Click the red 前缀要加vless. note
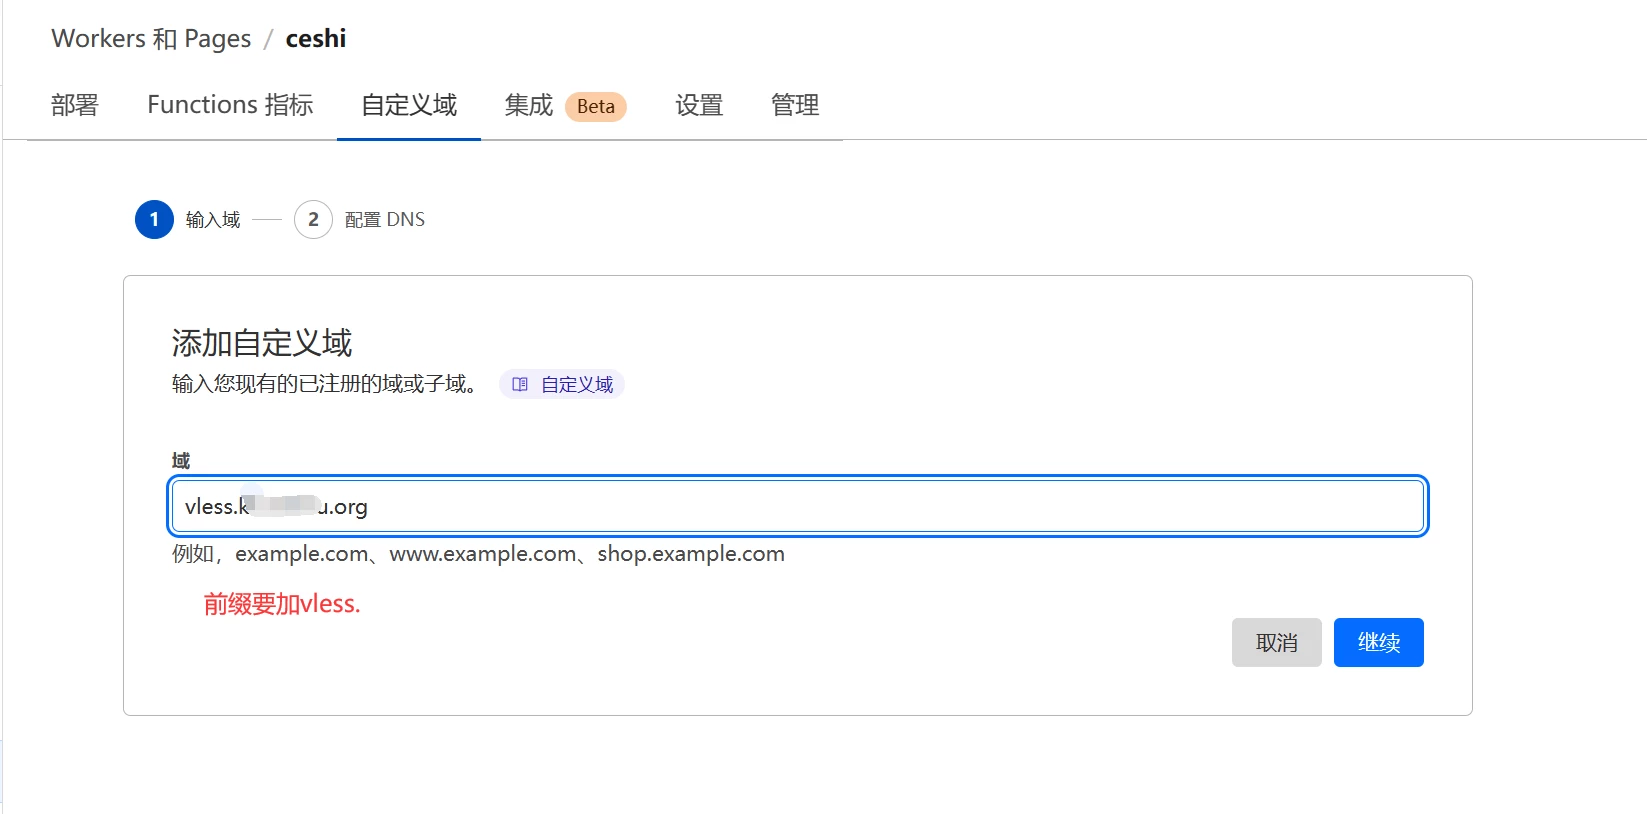 coord(282,604)
